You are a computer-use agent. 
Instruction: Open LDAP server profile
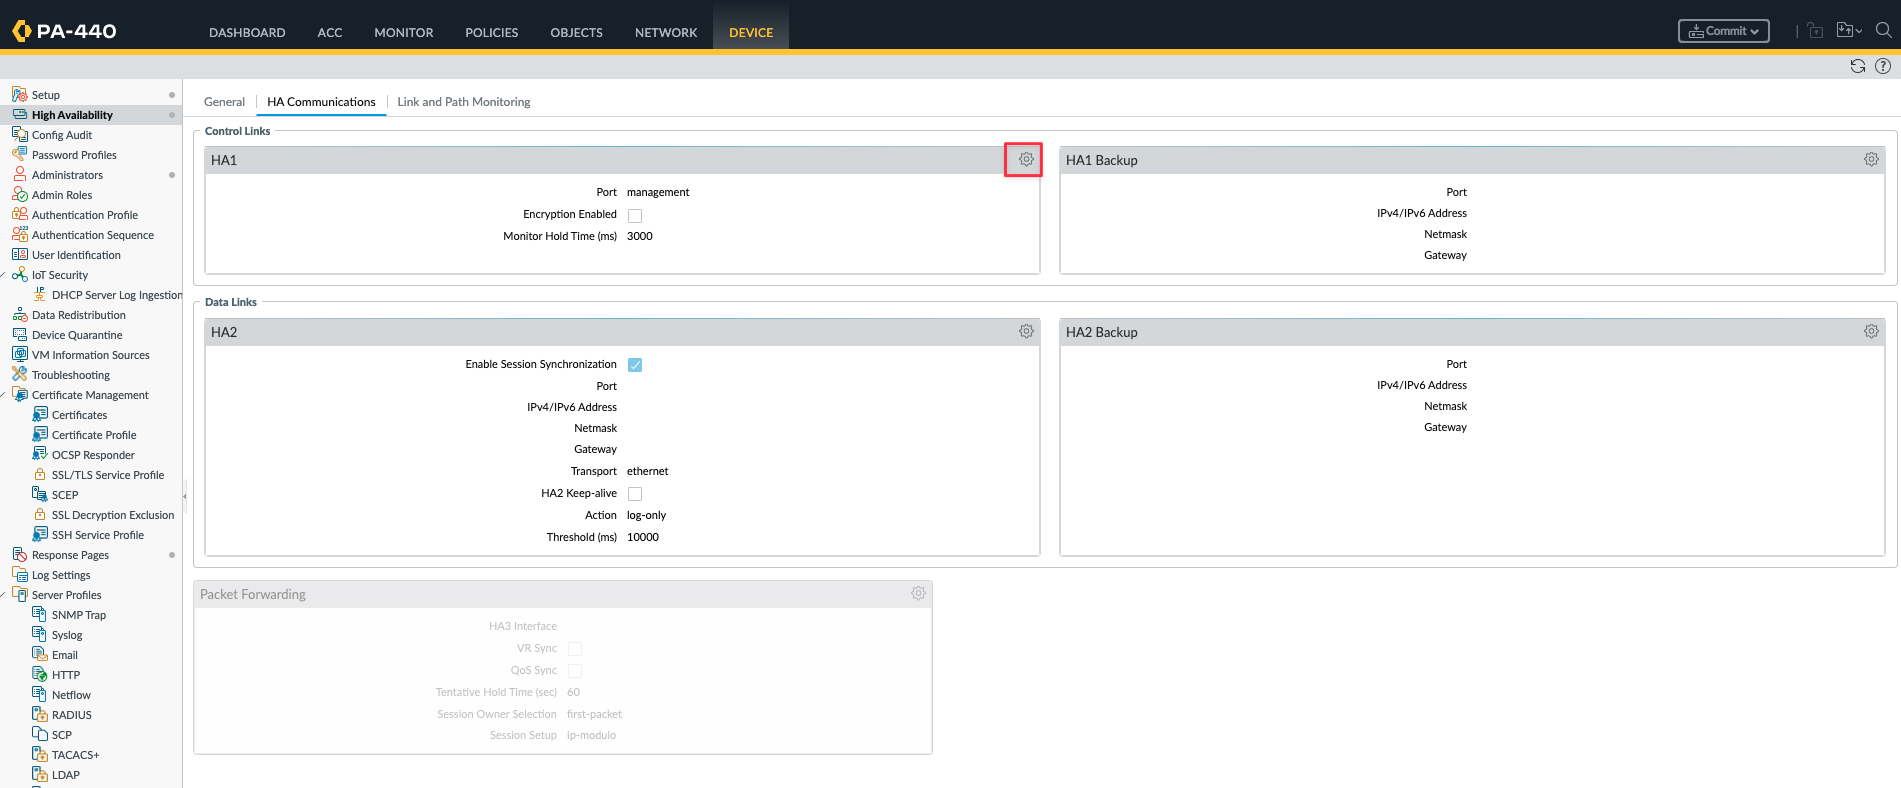coord(66,775)
